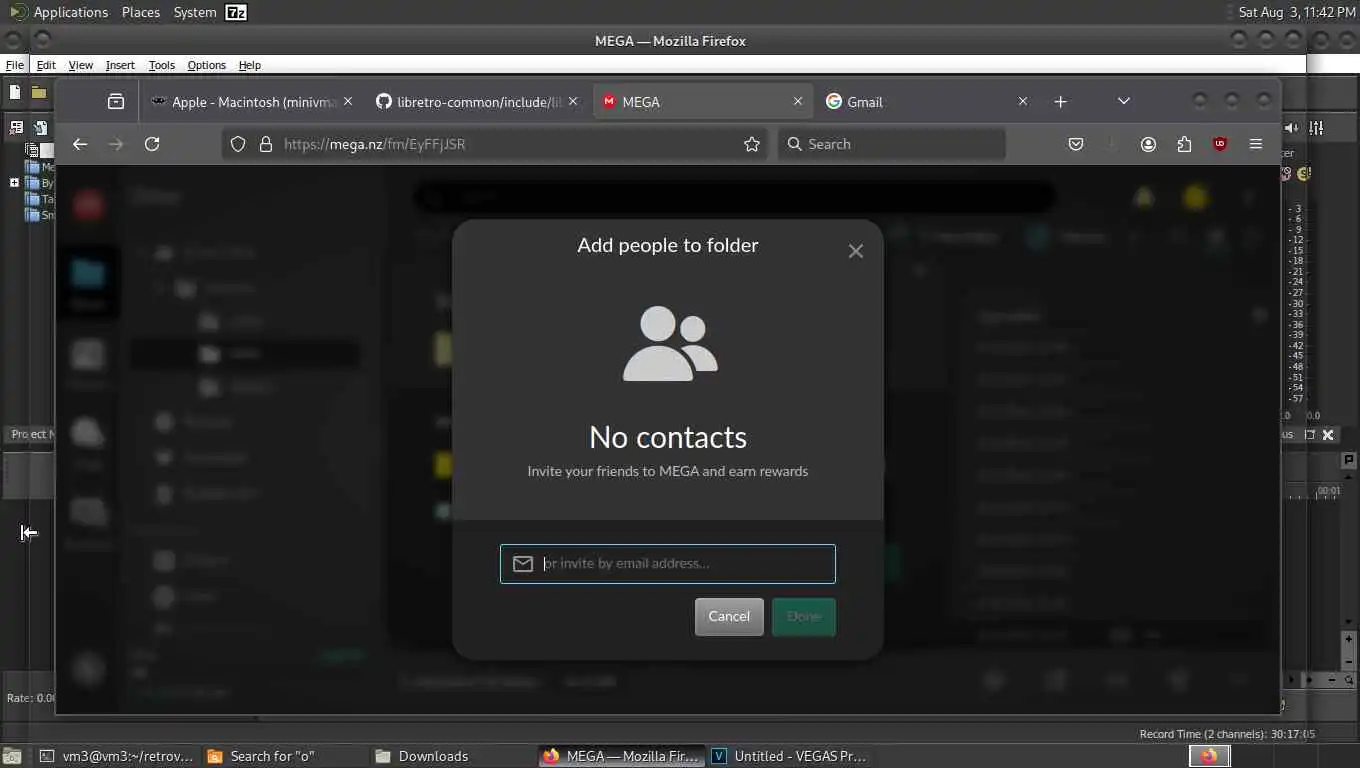Viewport: 1360px width, 768px height.
Task: Close the MEGA tab
Action: point(798,101)
